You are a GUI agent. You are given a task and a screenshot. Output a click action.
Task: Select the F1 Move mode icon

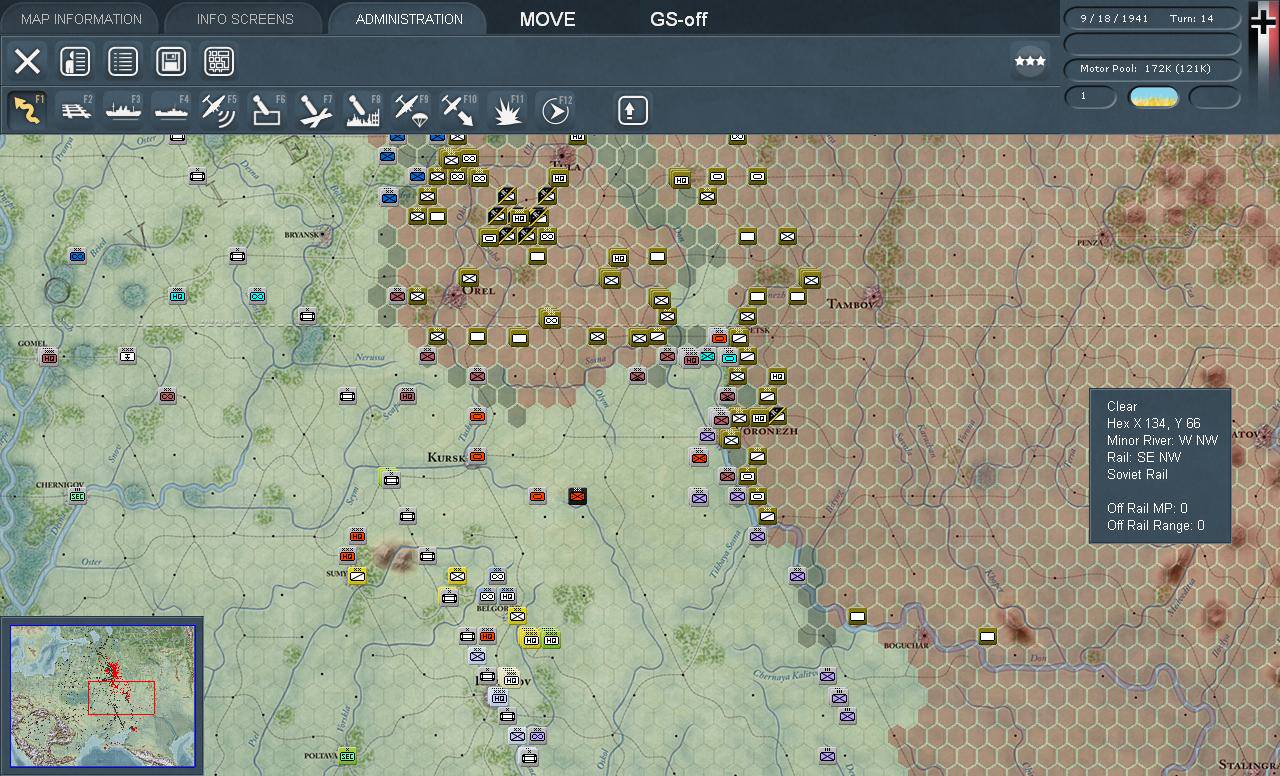27,110
